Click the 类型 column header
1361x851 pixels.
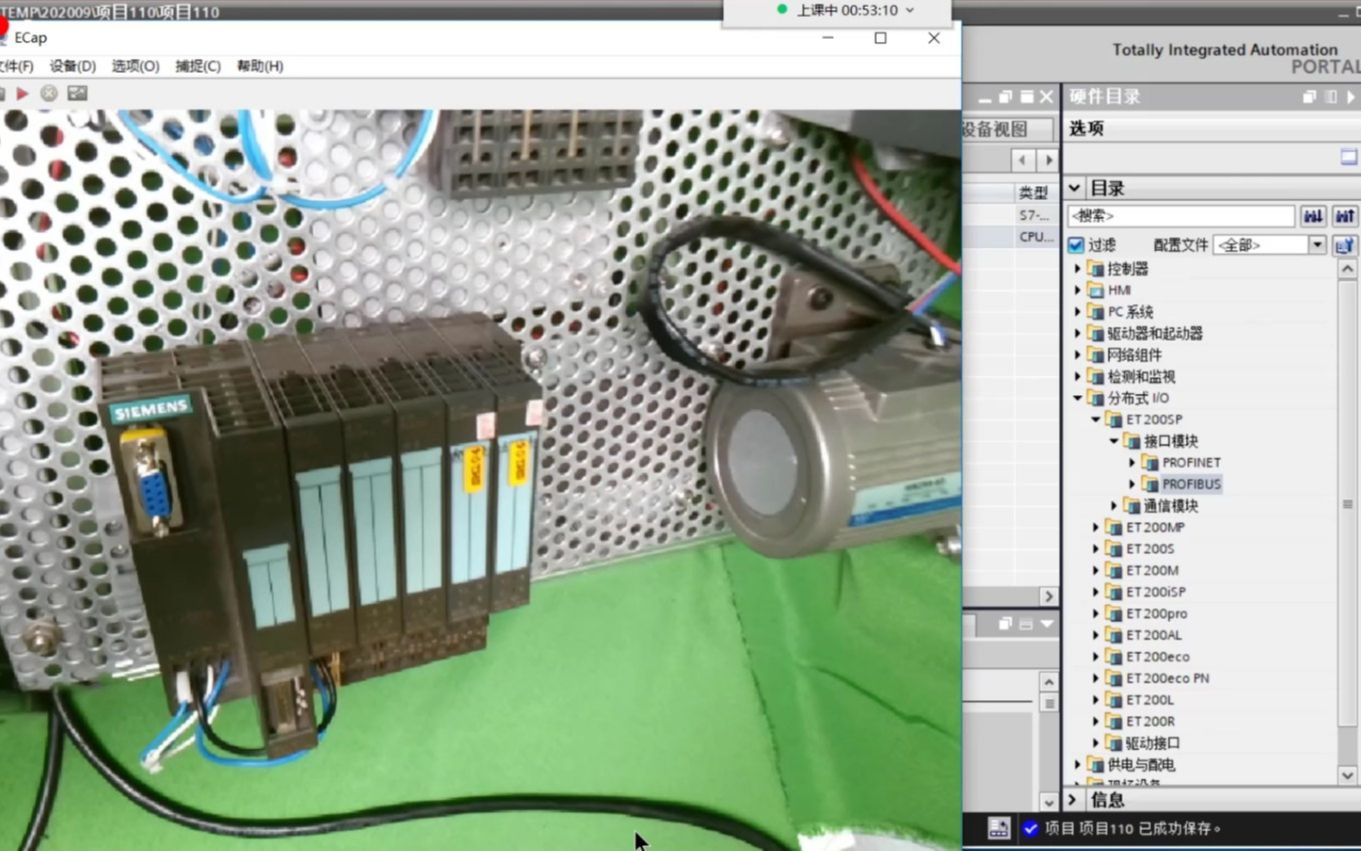tap(1036, 192)
